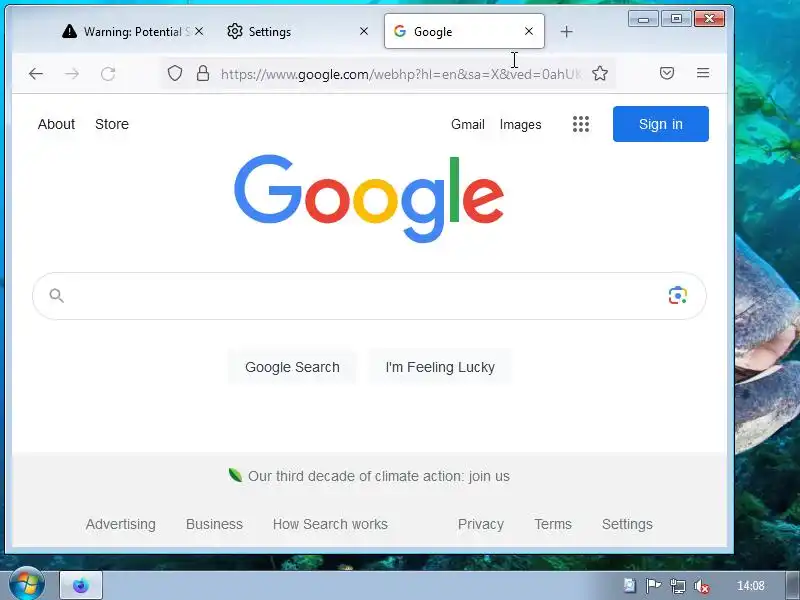
Task: Click the muted volume tray icon
Action: (x=703, y=586)
